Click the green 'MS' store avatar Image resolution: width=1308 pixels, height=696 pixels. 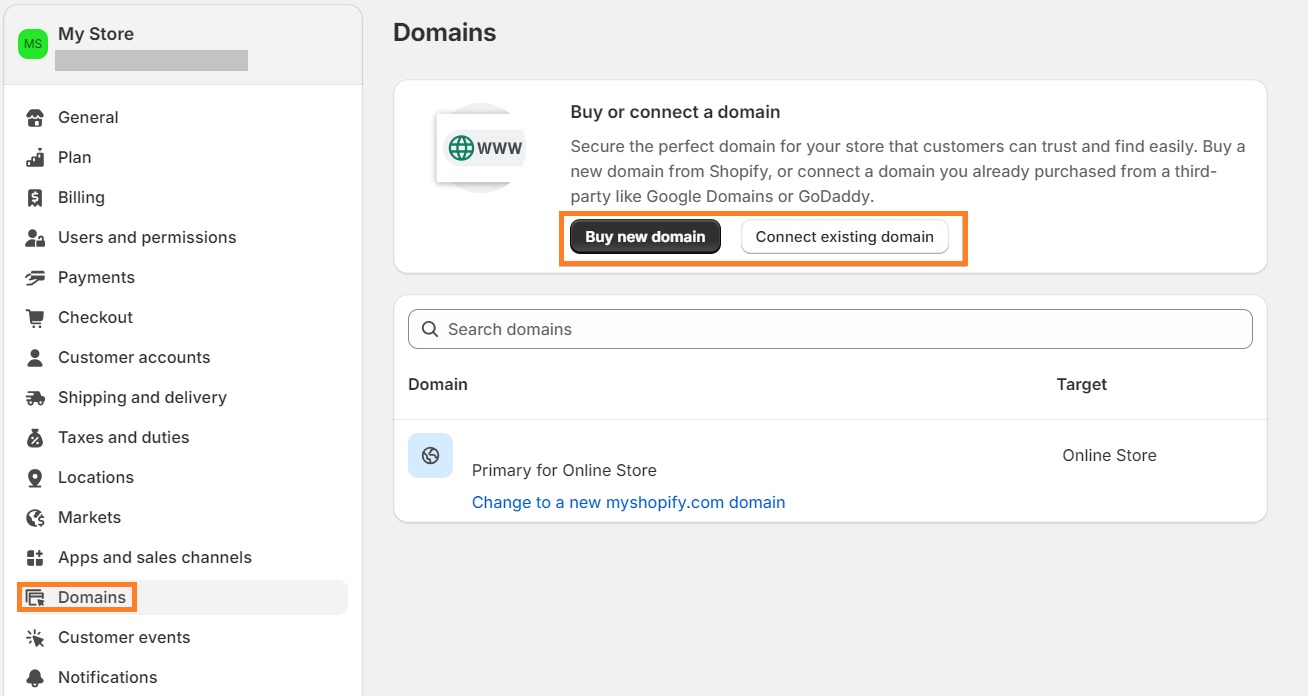32,44
